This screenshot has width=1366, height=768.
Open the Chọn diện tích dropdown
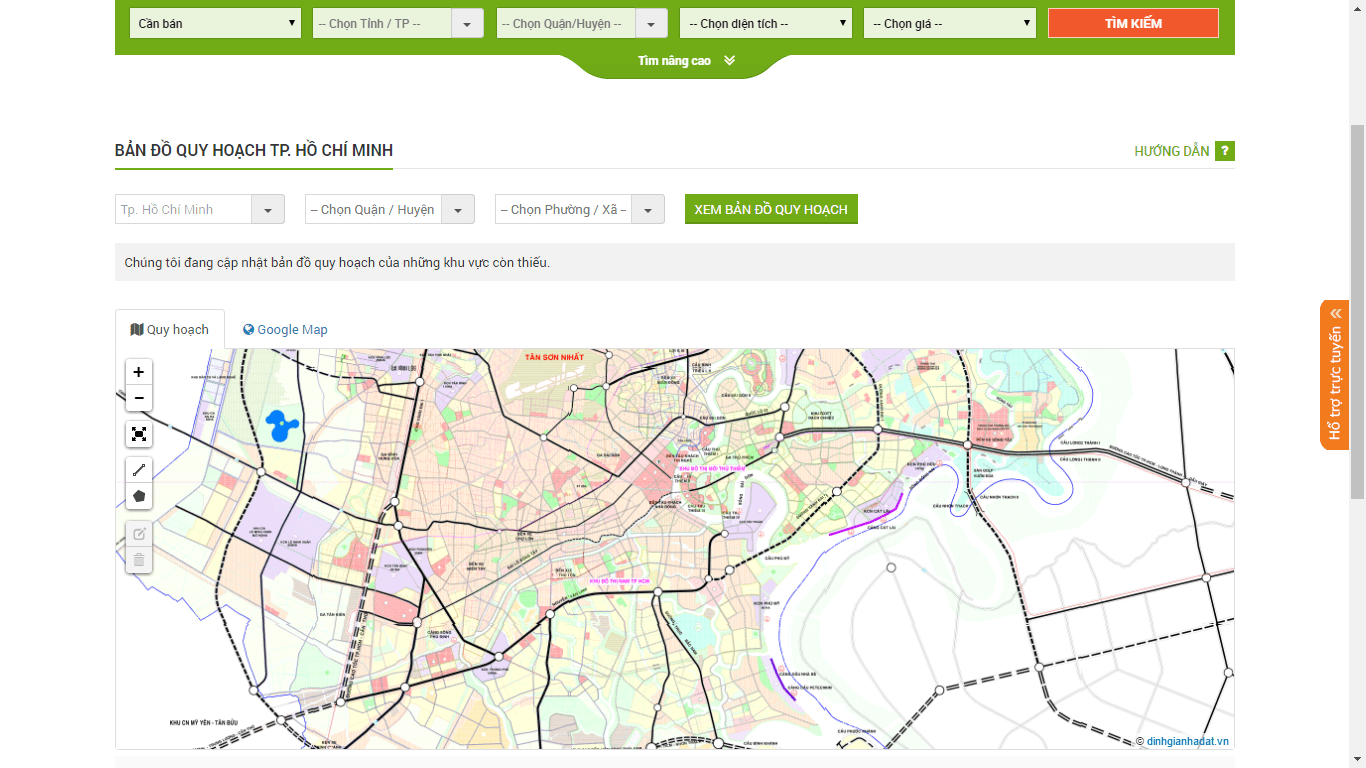pyautogui.click(x=765, y=23)
